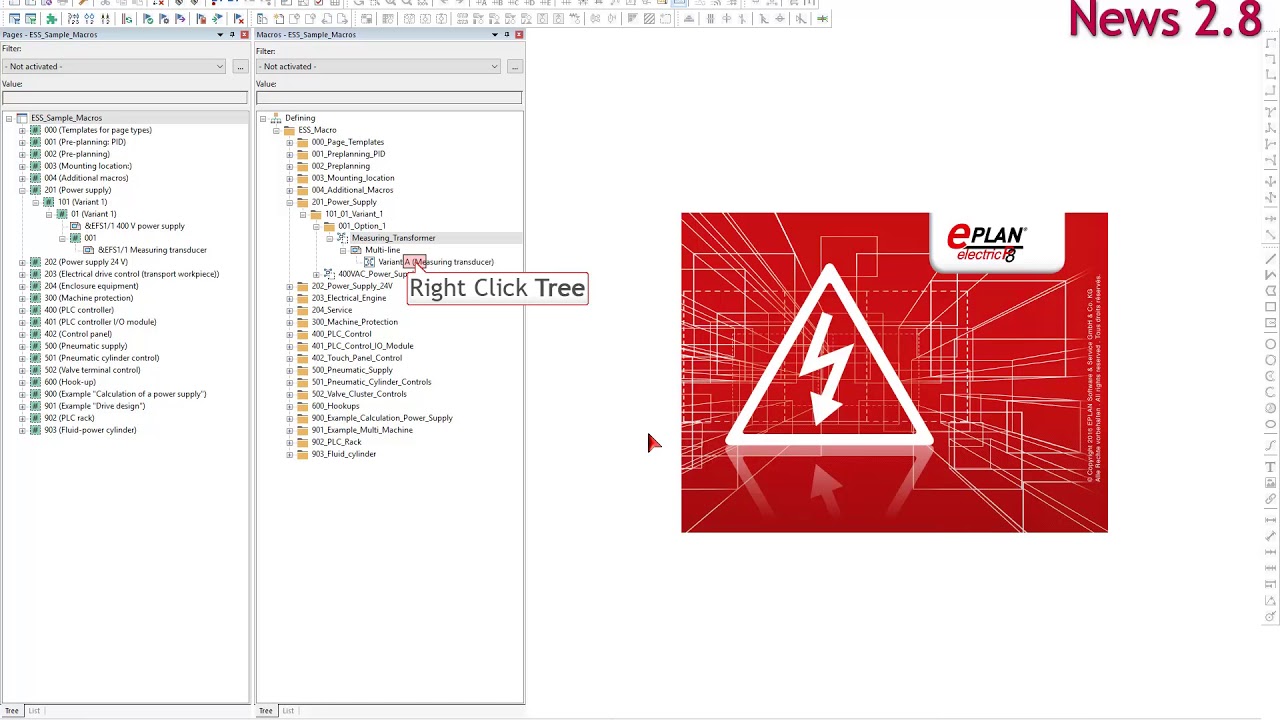Pin the Pages - ESS_Sample_Macros panel
Image resolution: width=1280 pixels, height=720 pixels.
[x=232, y=35]
